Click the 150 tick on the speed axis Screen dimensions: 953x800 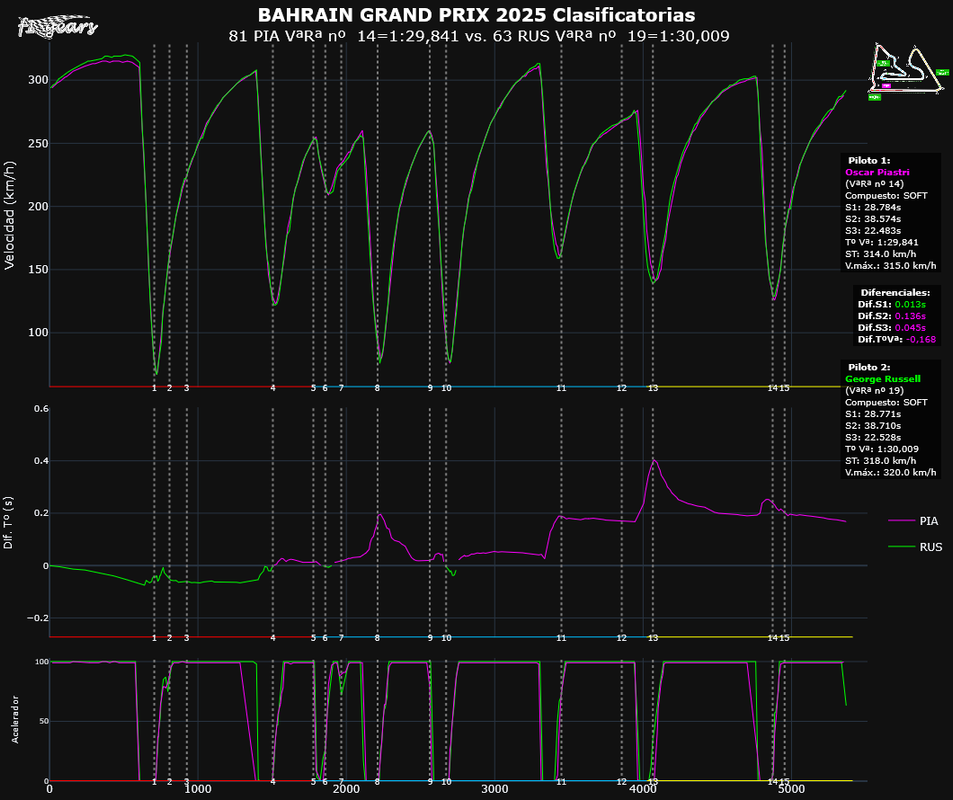point(38,269)
